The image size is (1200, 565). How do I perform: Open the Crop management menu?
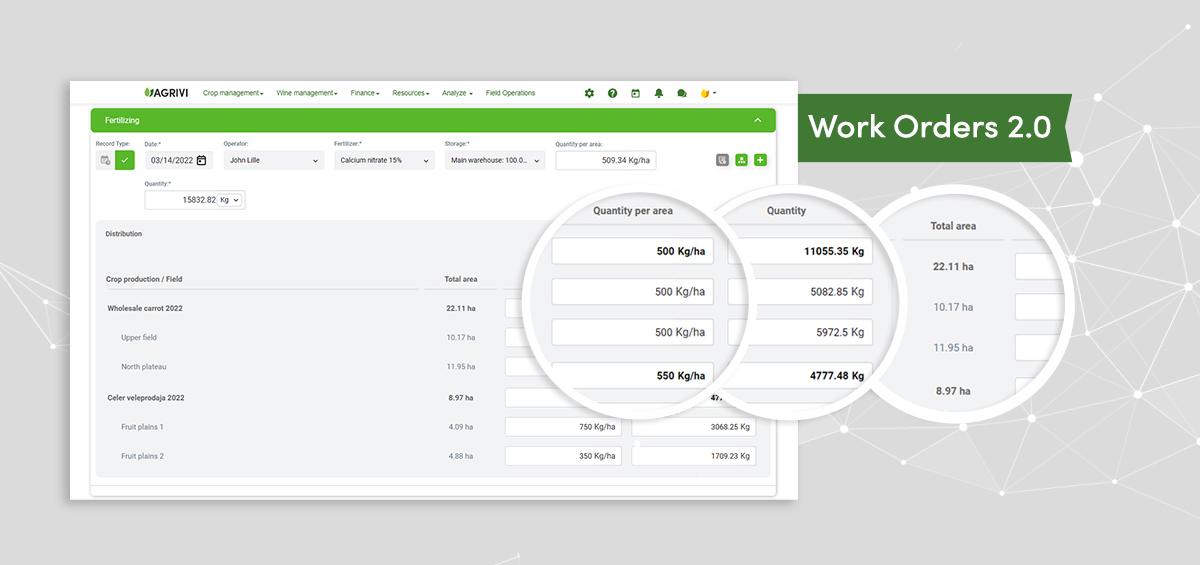pyautogui.click(x=233, y=93)
